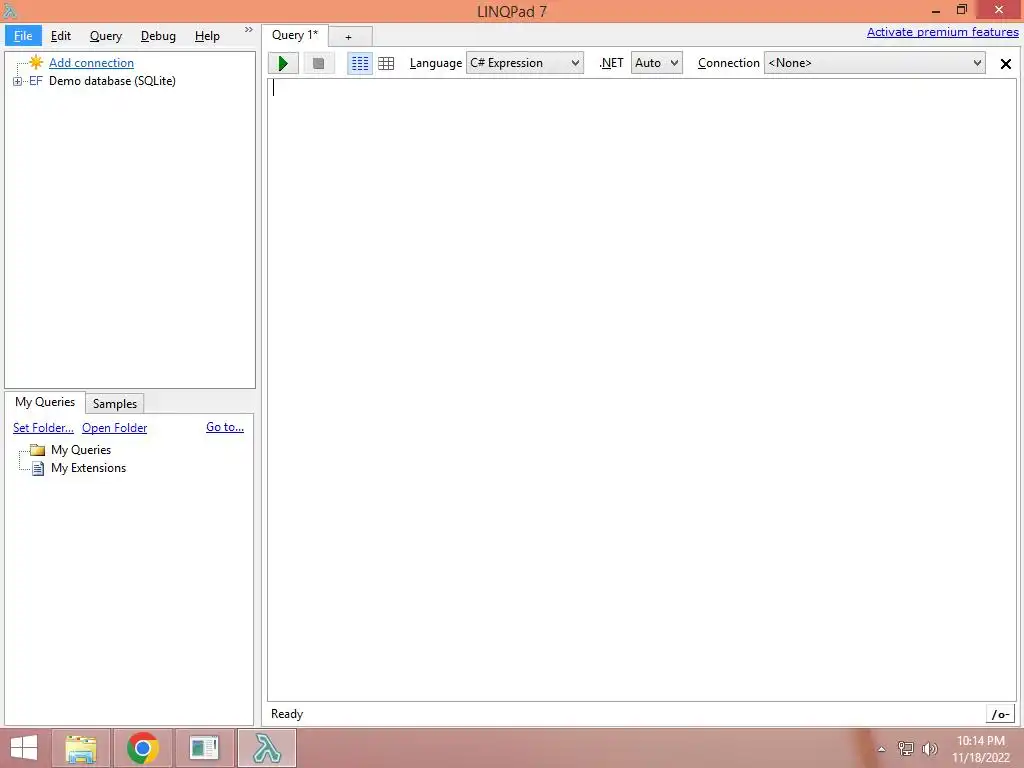Switch results to rich text view
The image size is (1024, 768).
pos(360,63)
